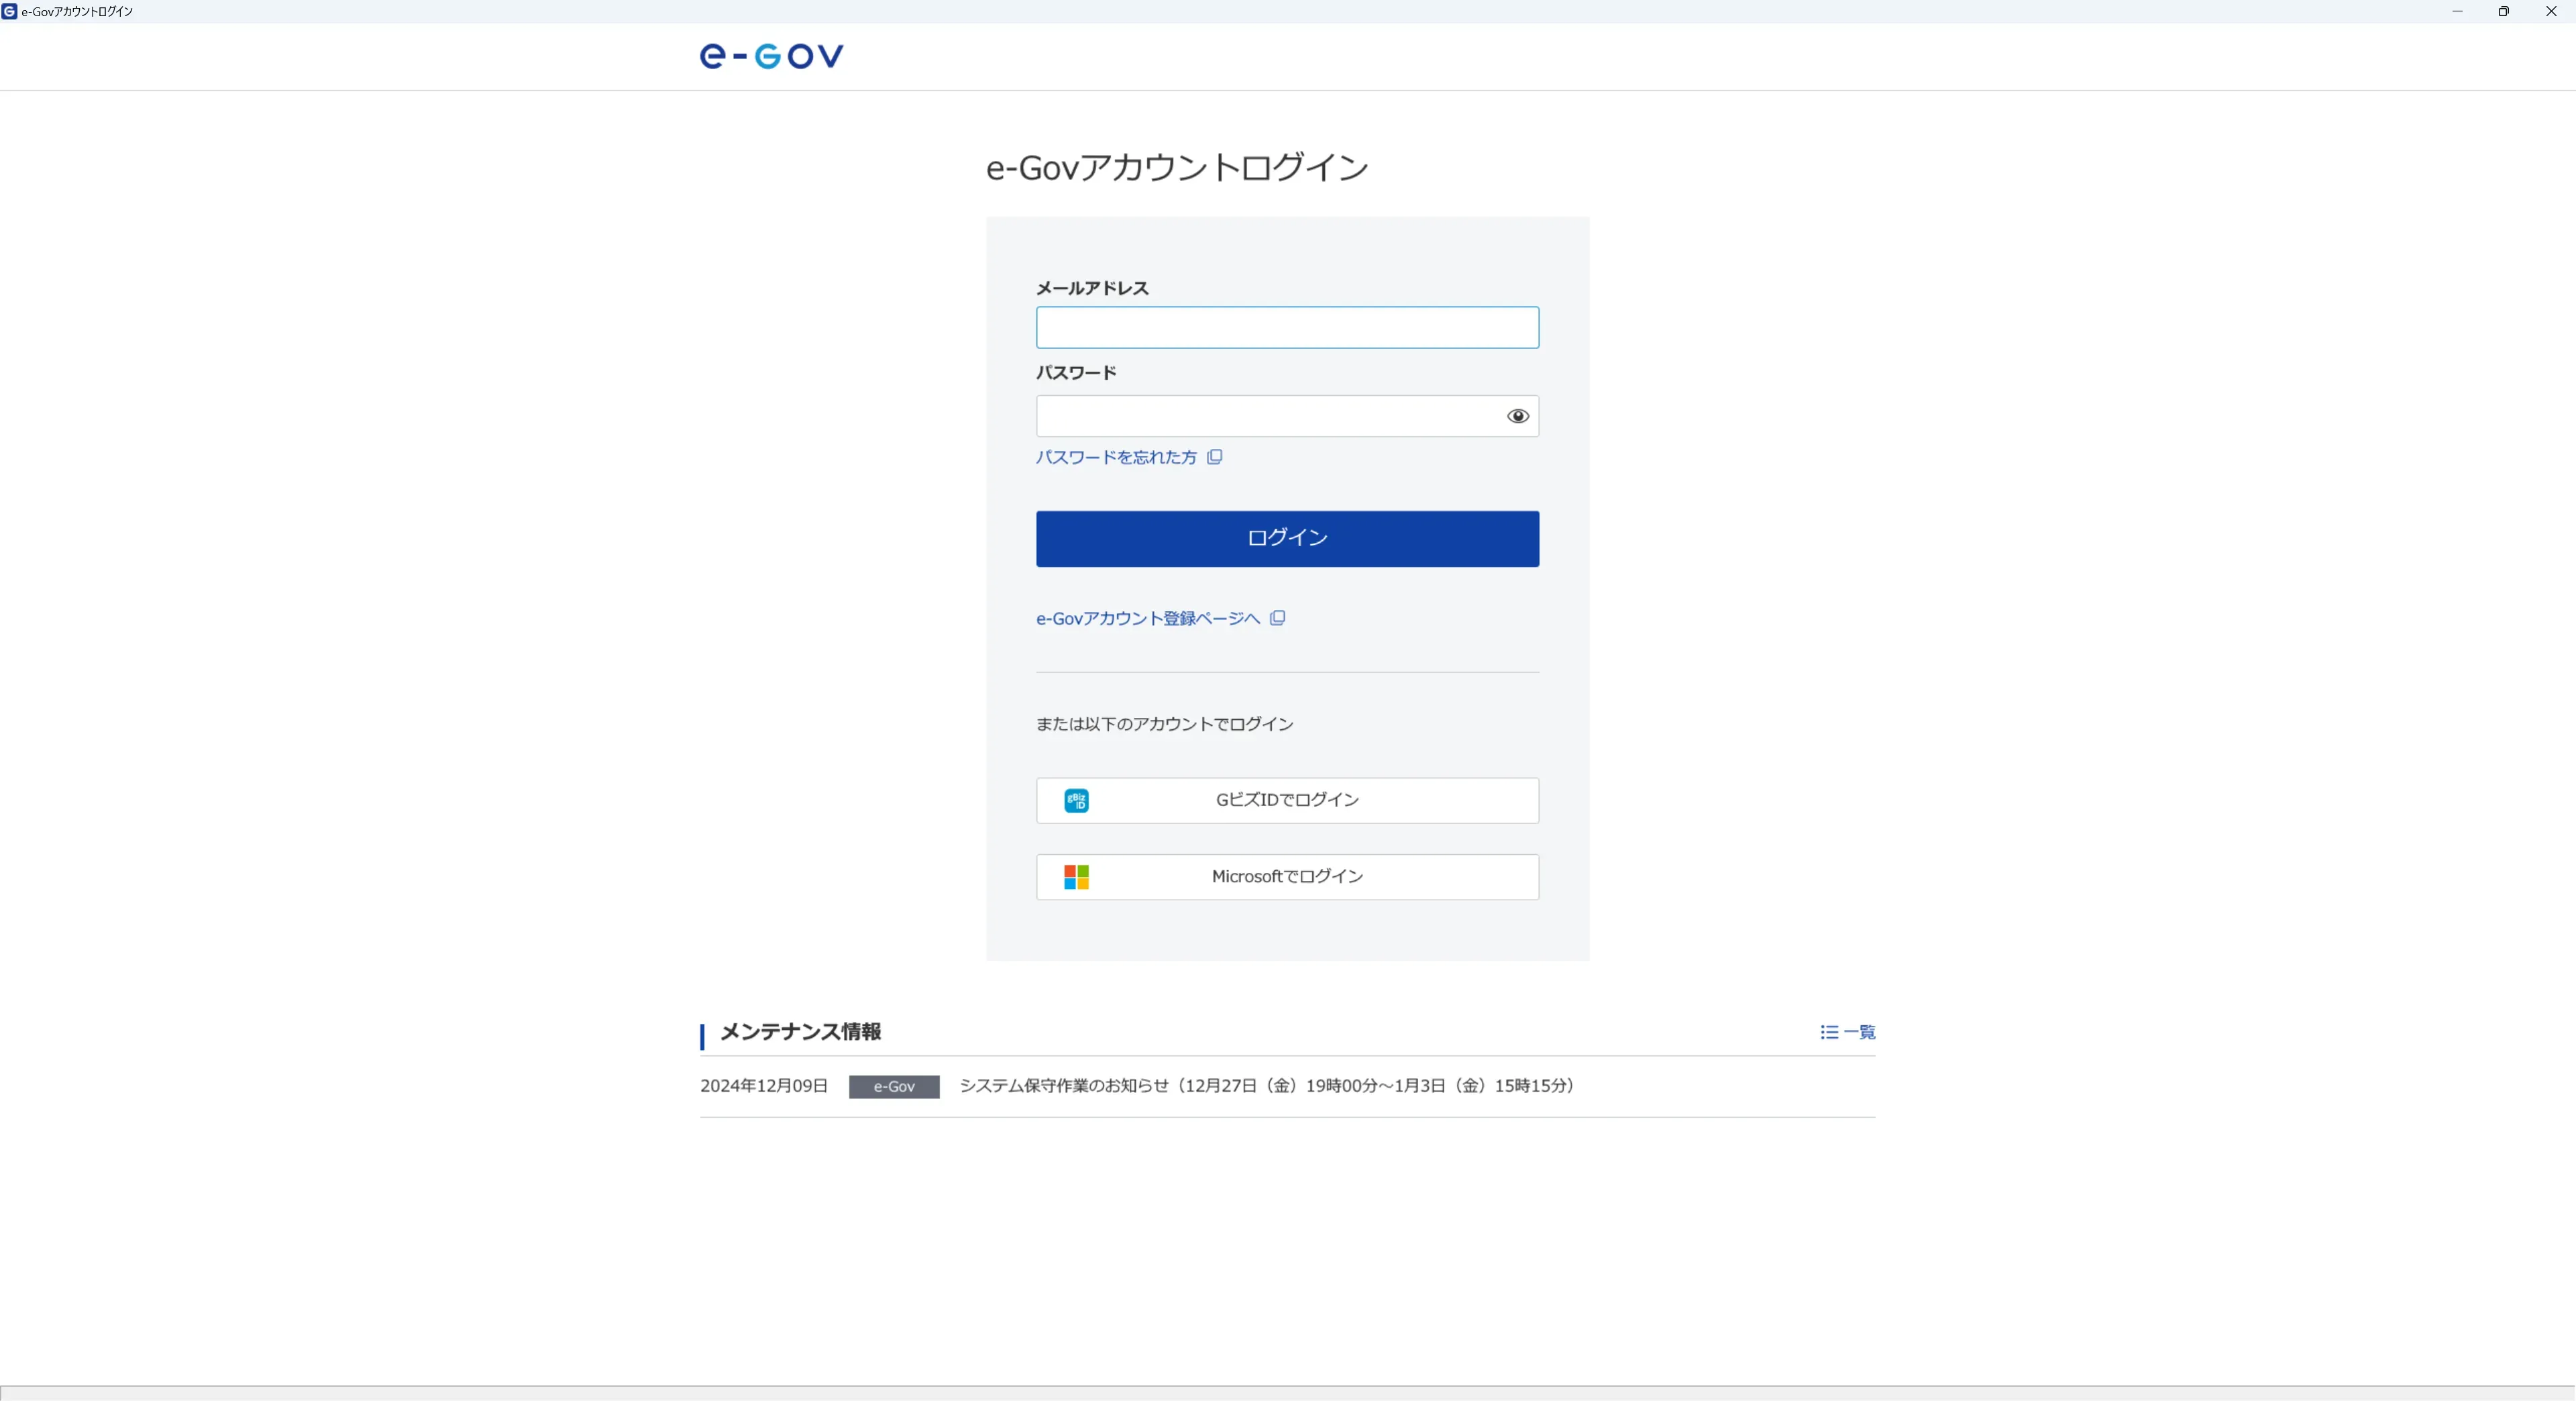
Task: Click the e-Gov icon in the title bar
Action: 10,11
